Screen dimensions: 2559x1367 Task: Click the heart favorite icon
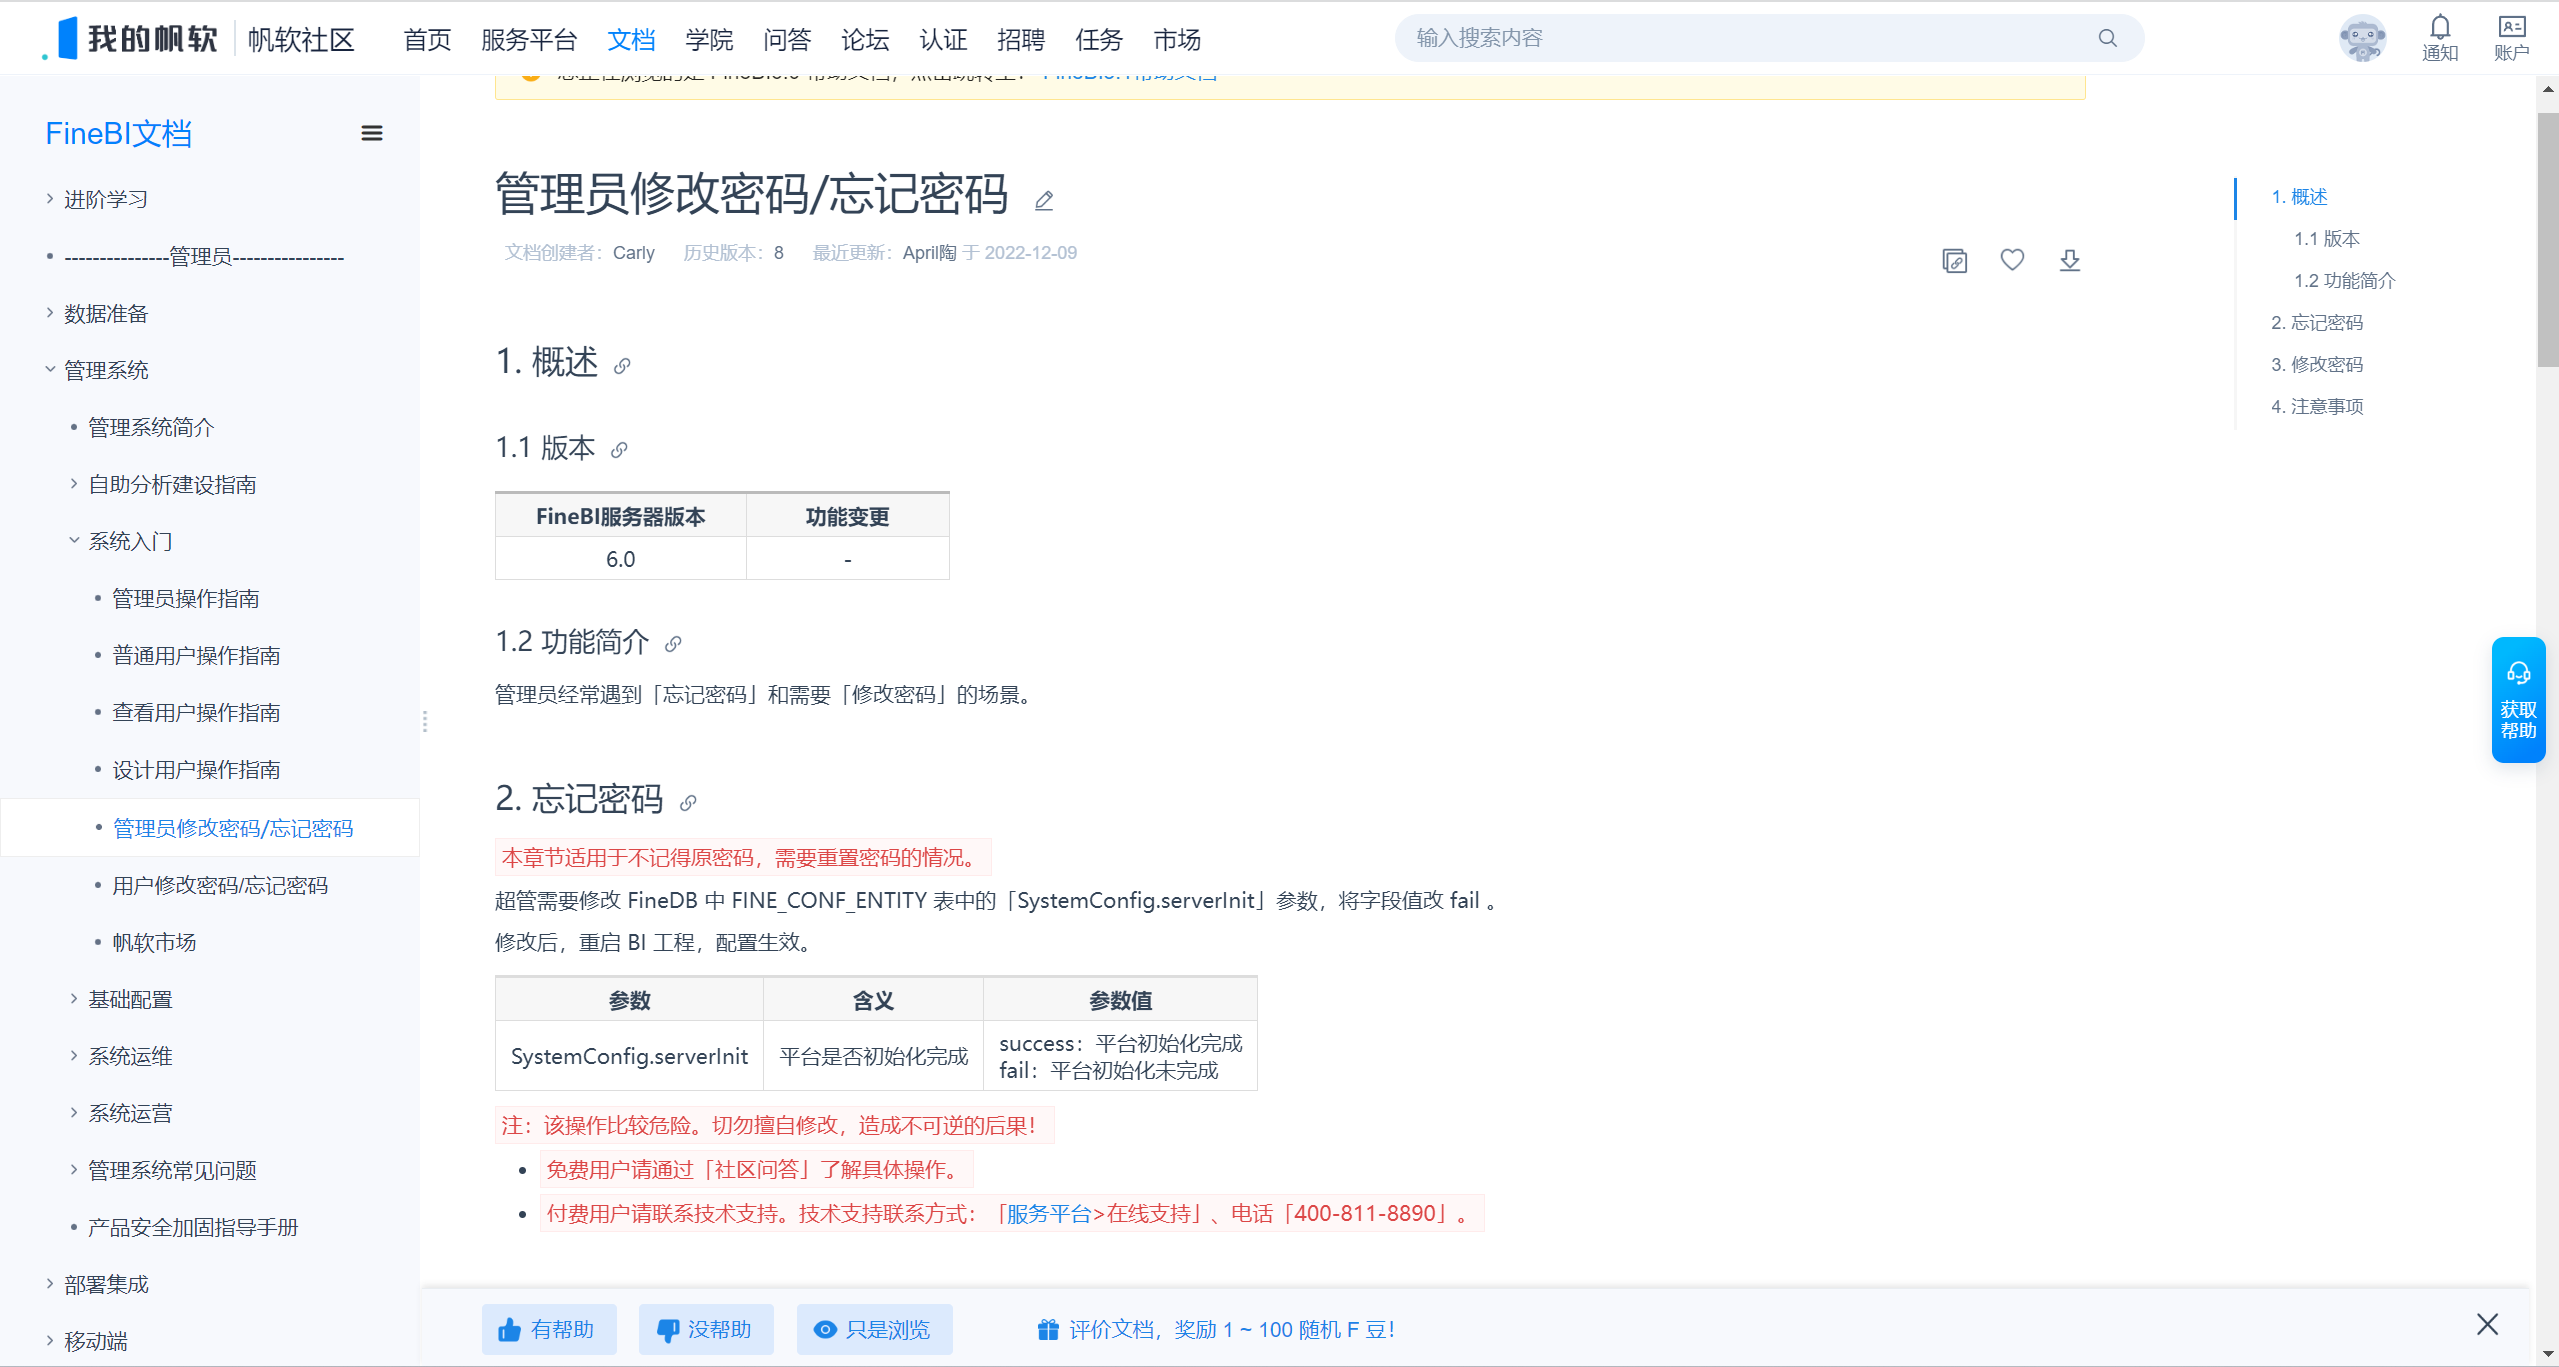pos(2012,260)
